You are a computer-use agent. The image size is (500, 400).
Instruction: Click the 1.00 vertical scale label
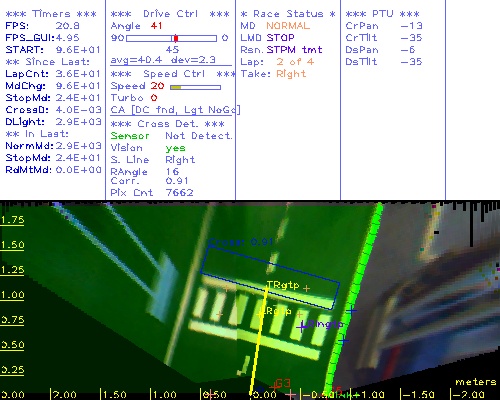click(x=12, y=295)
